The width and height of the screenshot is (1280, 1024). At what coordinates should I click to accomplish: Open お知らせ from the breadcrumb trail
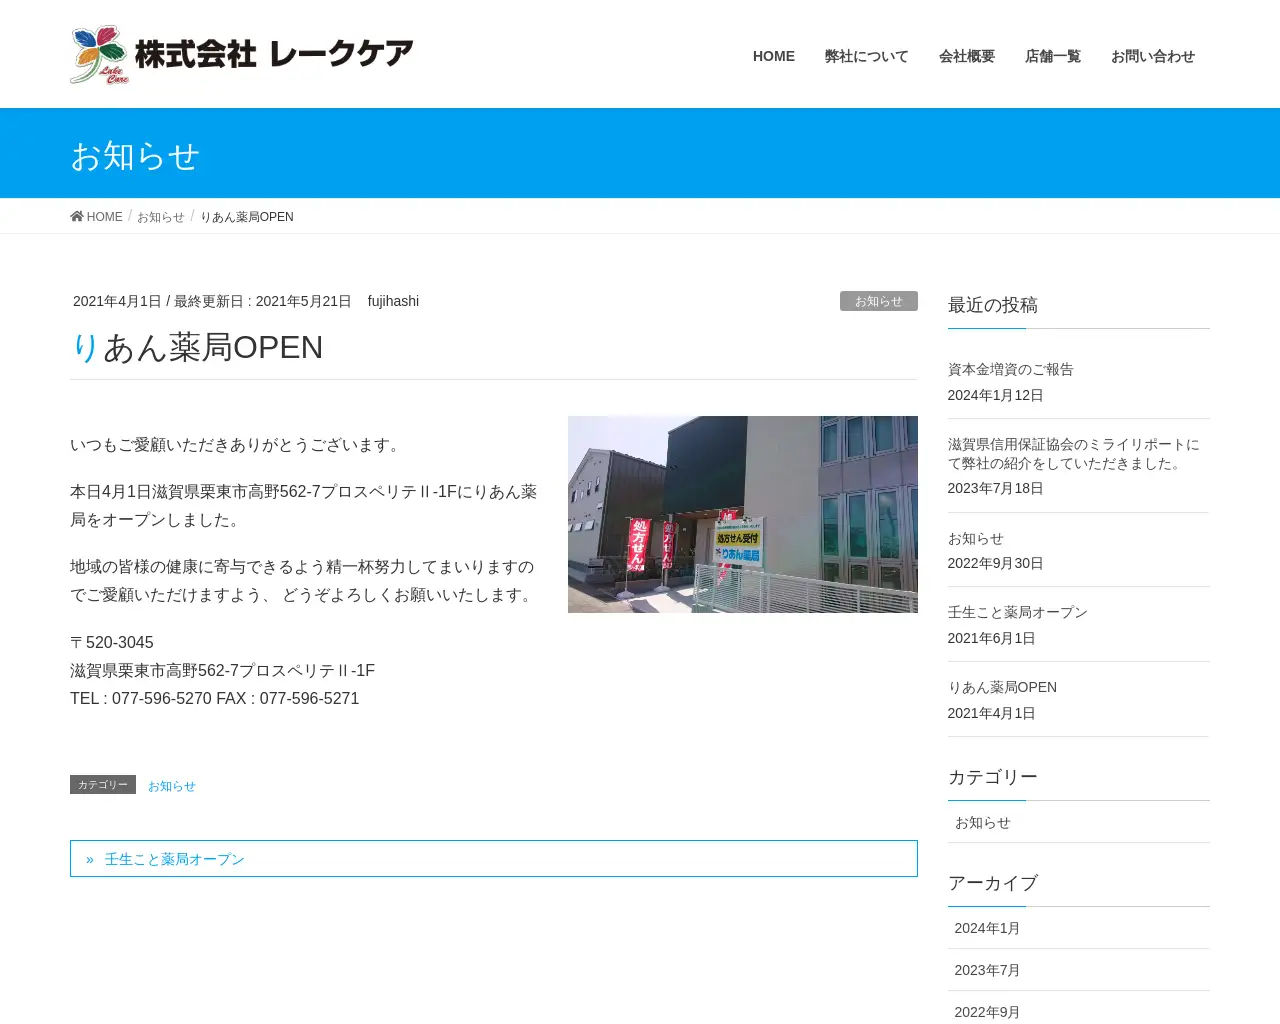[x=160, y=216]
